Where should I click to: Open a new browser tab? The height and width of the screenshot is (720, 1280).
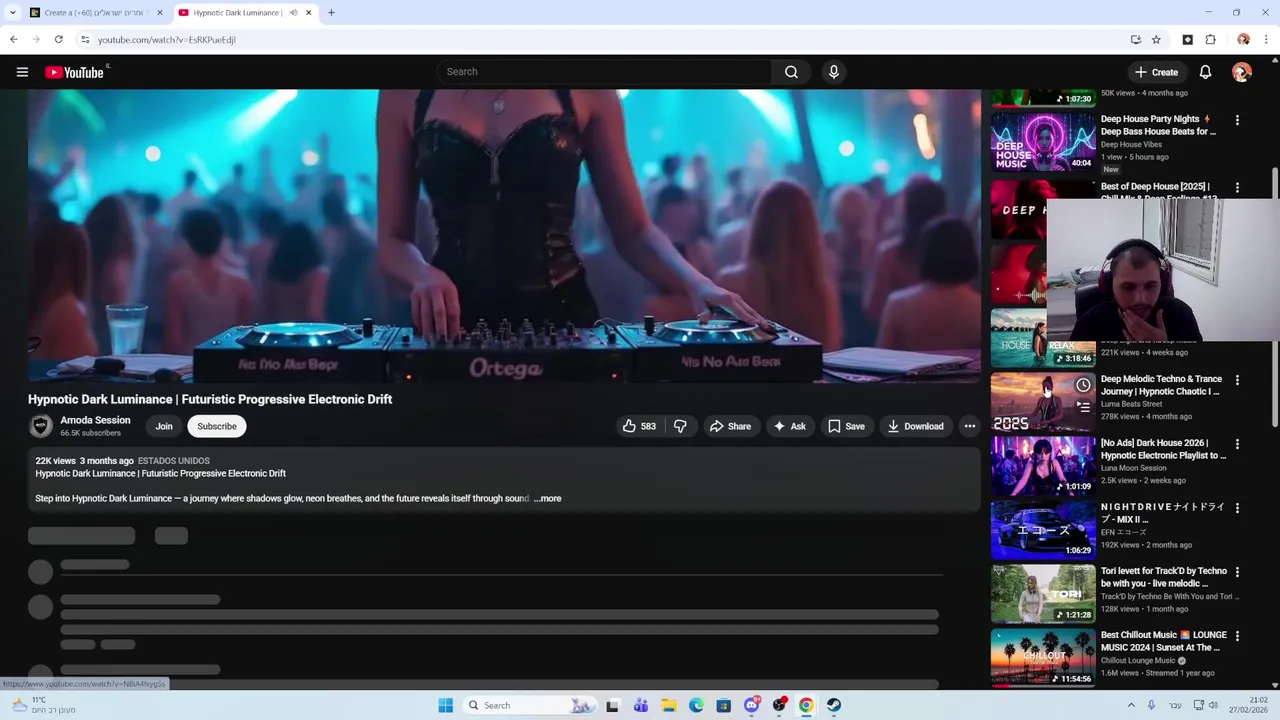(x=331, y=13)
